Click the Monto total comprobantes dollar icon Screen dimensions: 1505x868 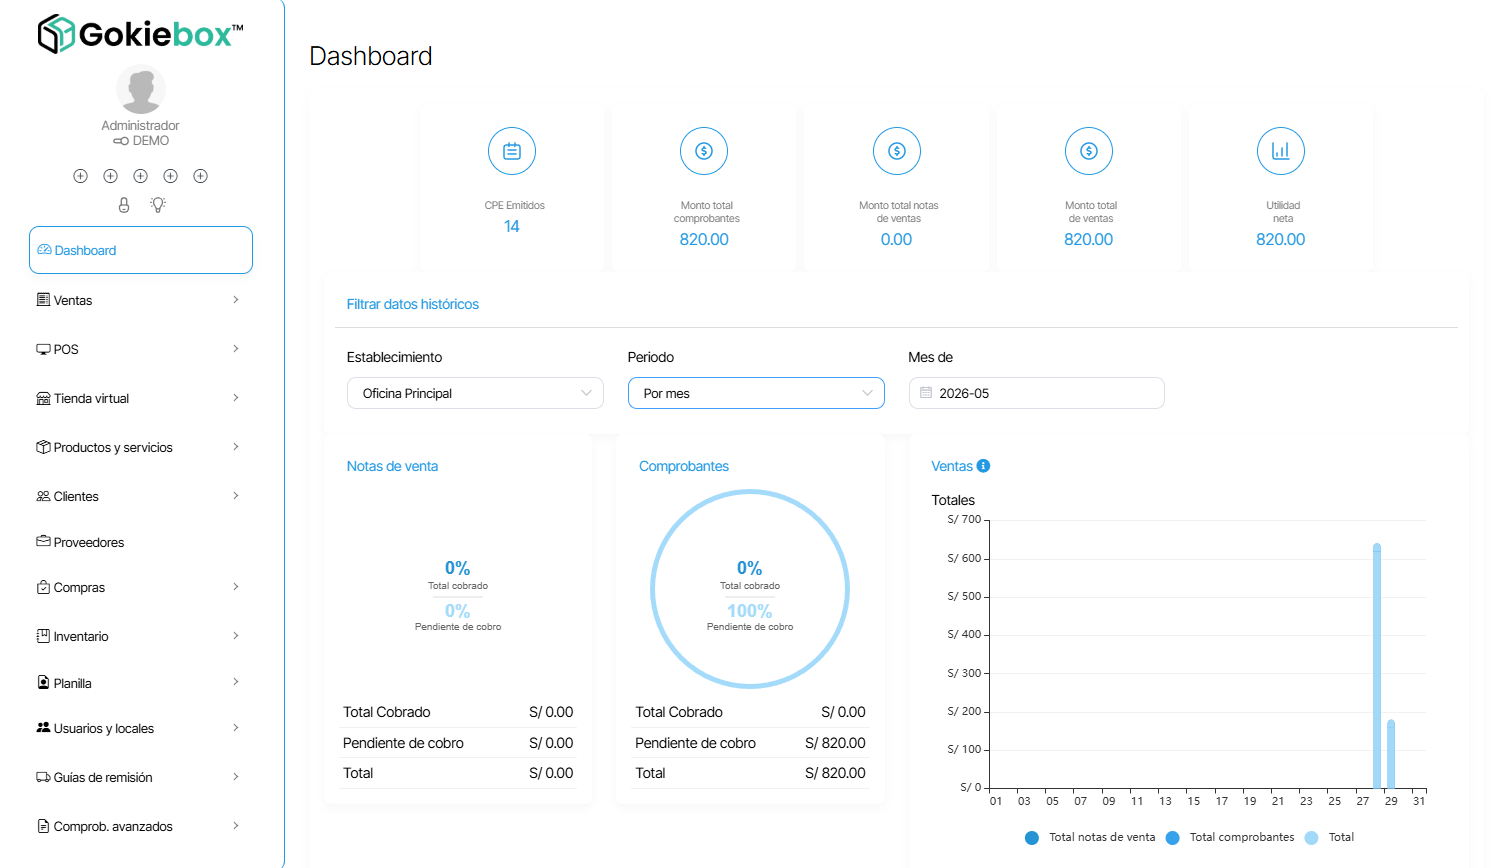pos(704,151)
